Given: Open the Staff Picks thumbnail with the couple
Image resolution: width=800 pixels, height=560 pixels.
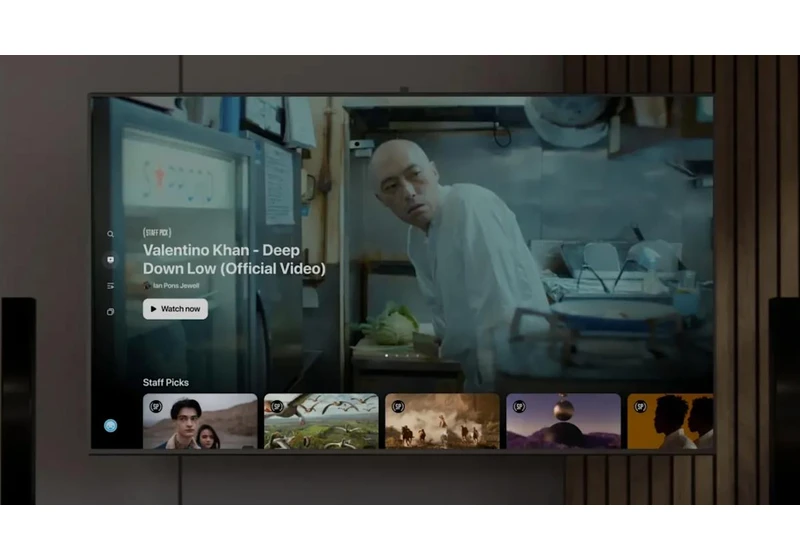Looking at the screenshot, I should 200,421.
